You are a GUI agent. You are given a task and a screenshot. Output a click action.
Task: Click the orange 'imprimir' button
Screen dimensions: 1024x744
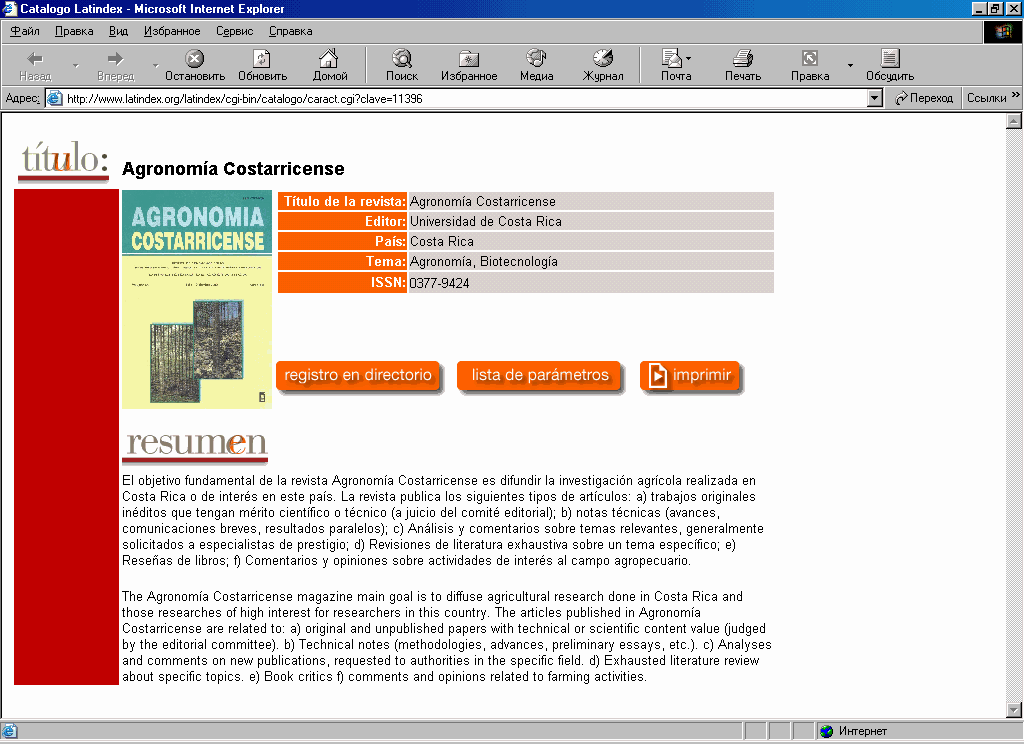pos(690,376)
